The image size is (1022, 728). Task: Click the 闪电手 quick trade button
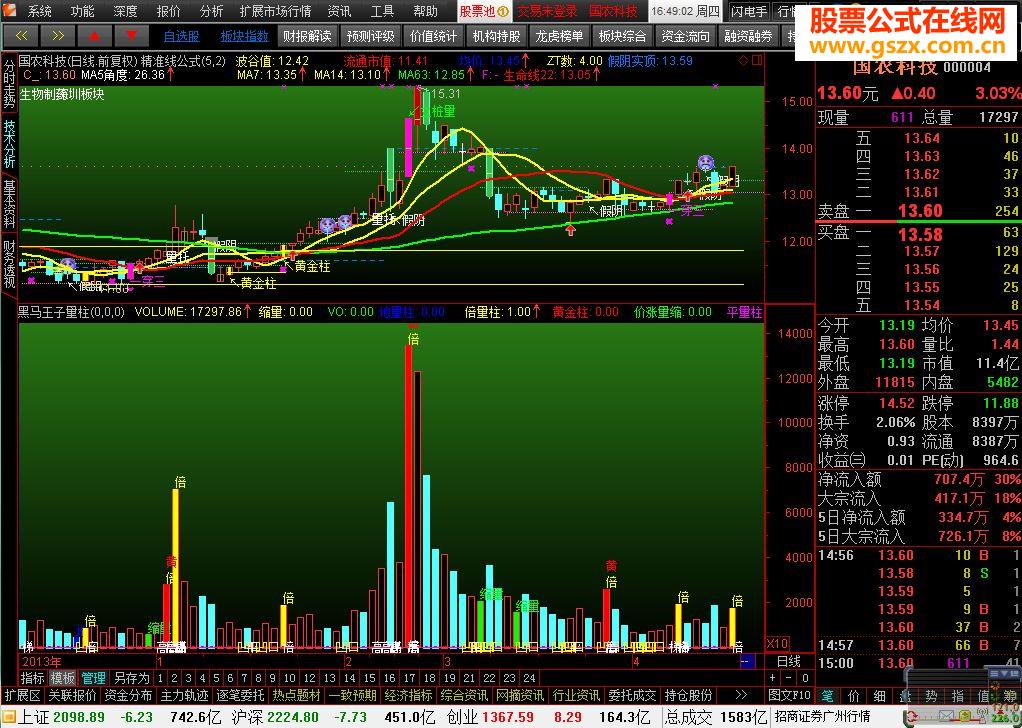pyautogui.click(x=749, y=11)
